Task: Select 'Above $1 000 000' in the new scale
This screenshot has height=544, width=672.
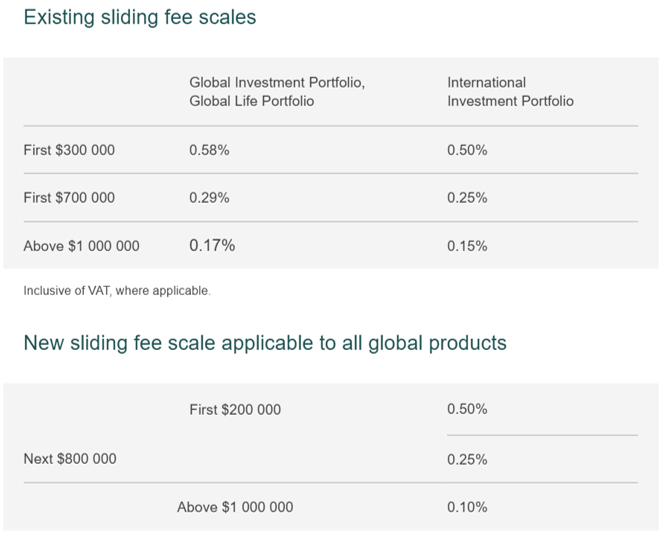Action: coord(235,507)
